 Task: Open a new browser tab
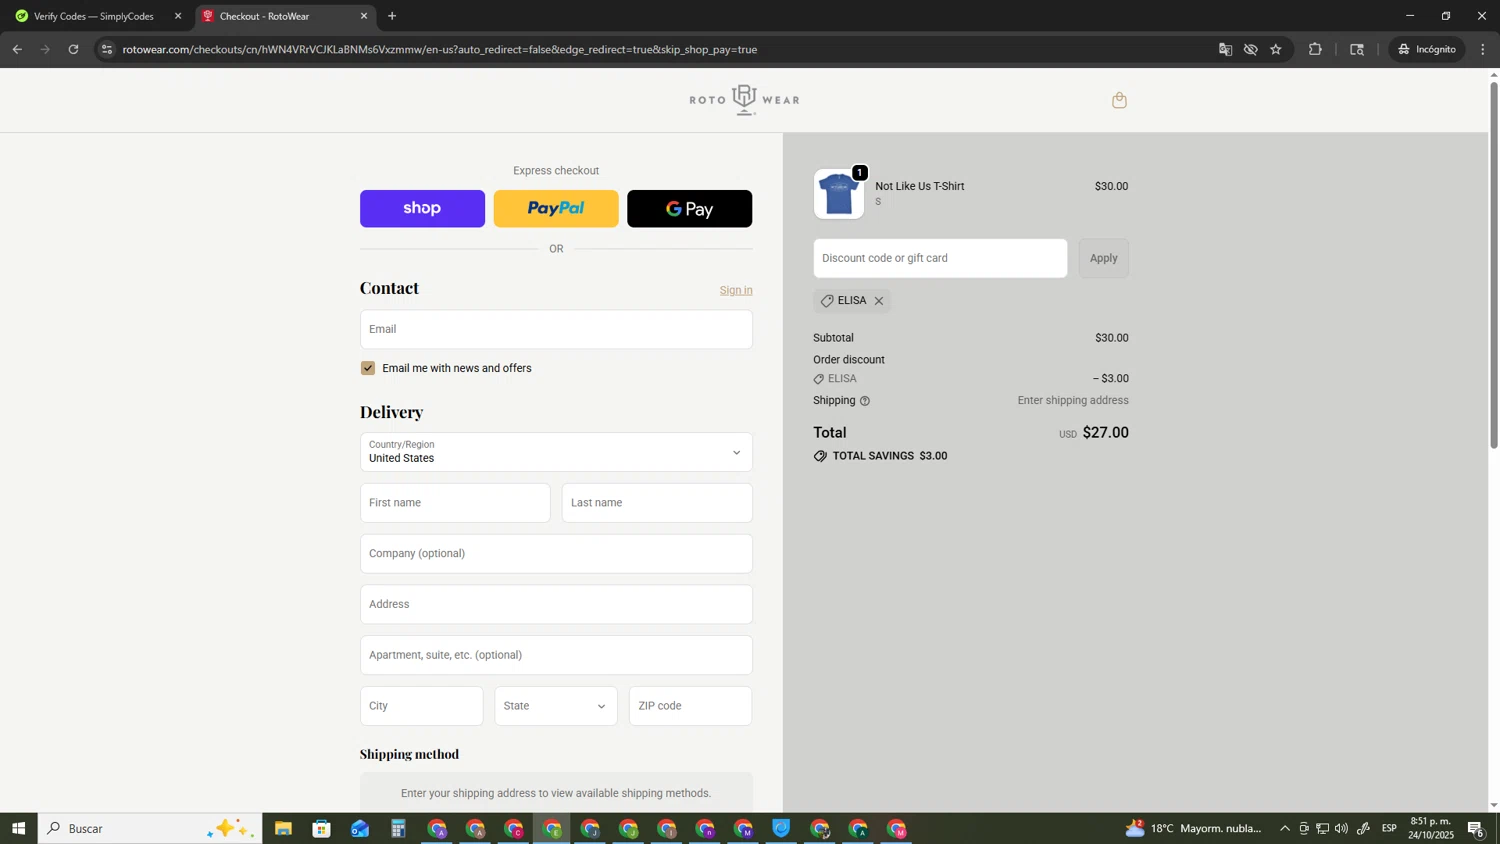[392, 16]
